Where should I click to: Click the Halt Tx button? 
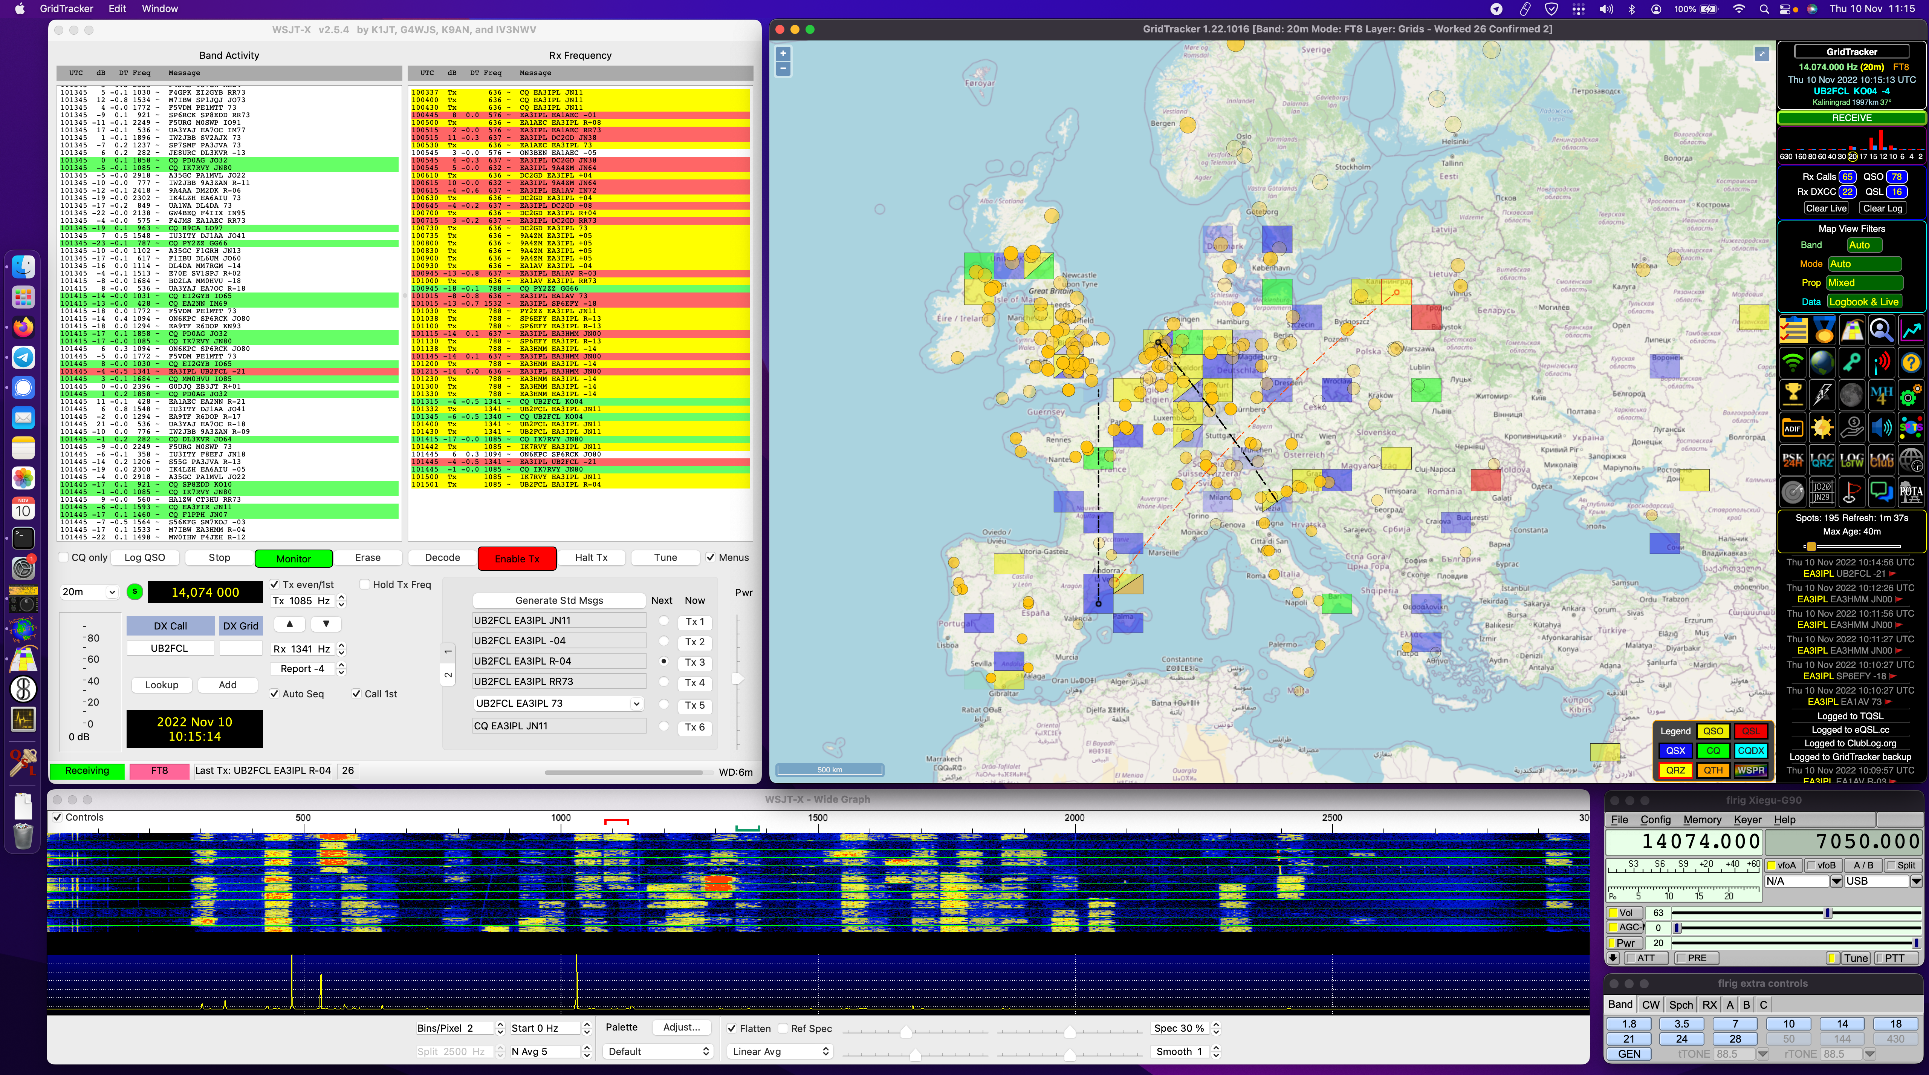pyautogui.click(x=591, y=558)
